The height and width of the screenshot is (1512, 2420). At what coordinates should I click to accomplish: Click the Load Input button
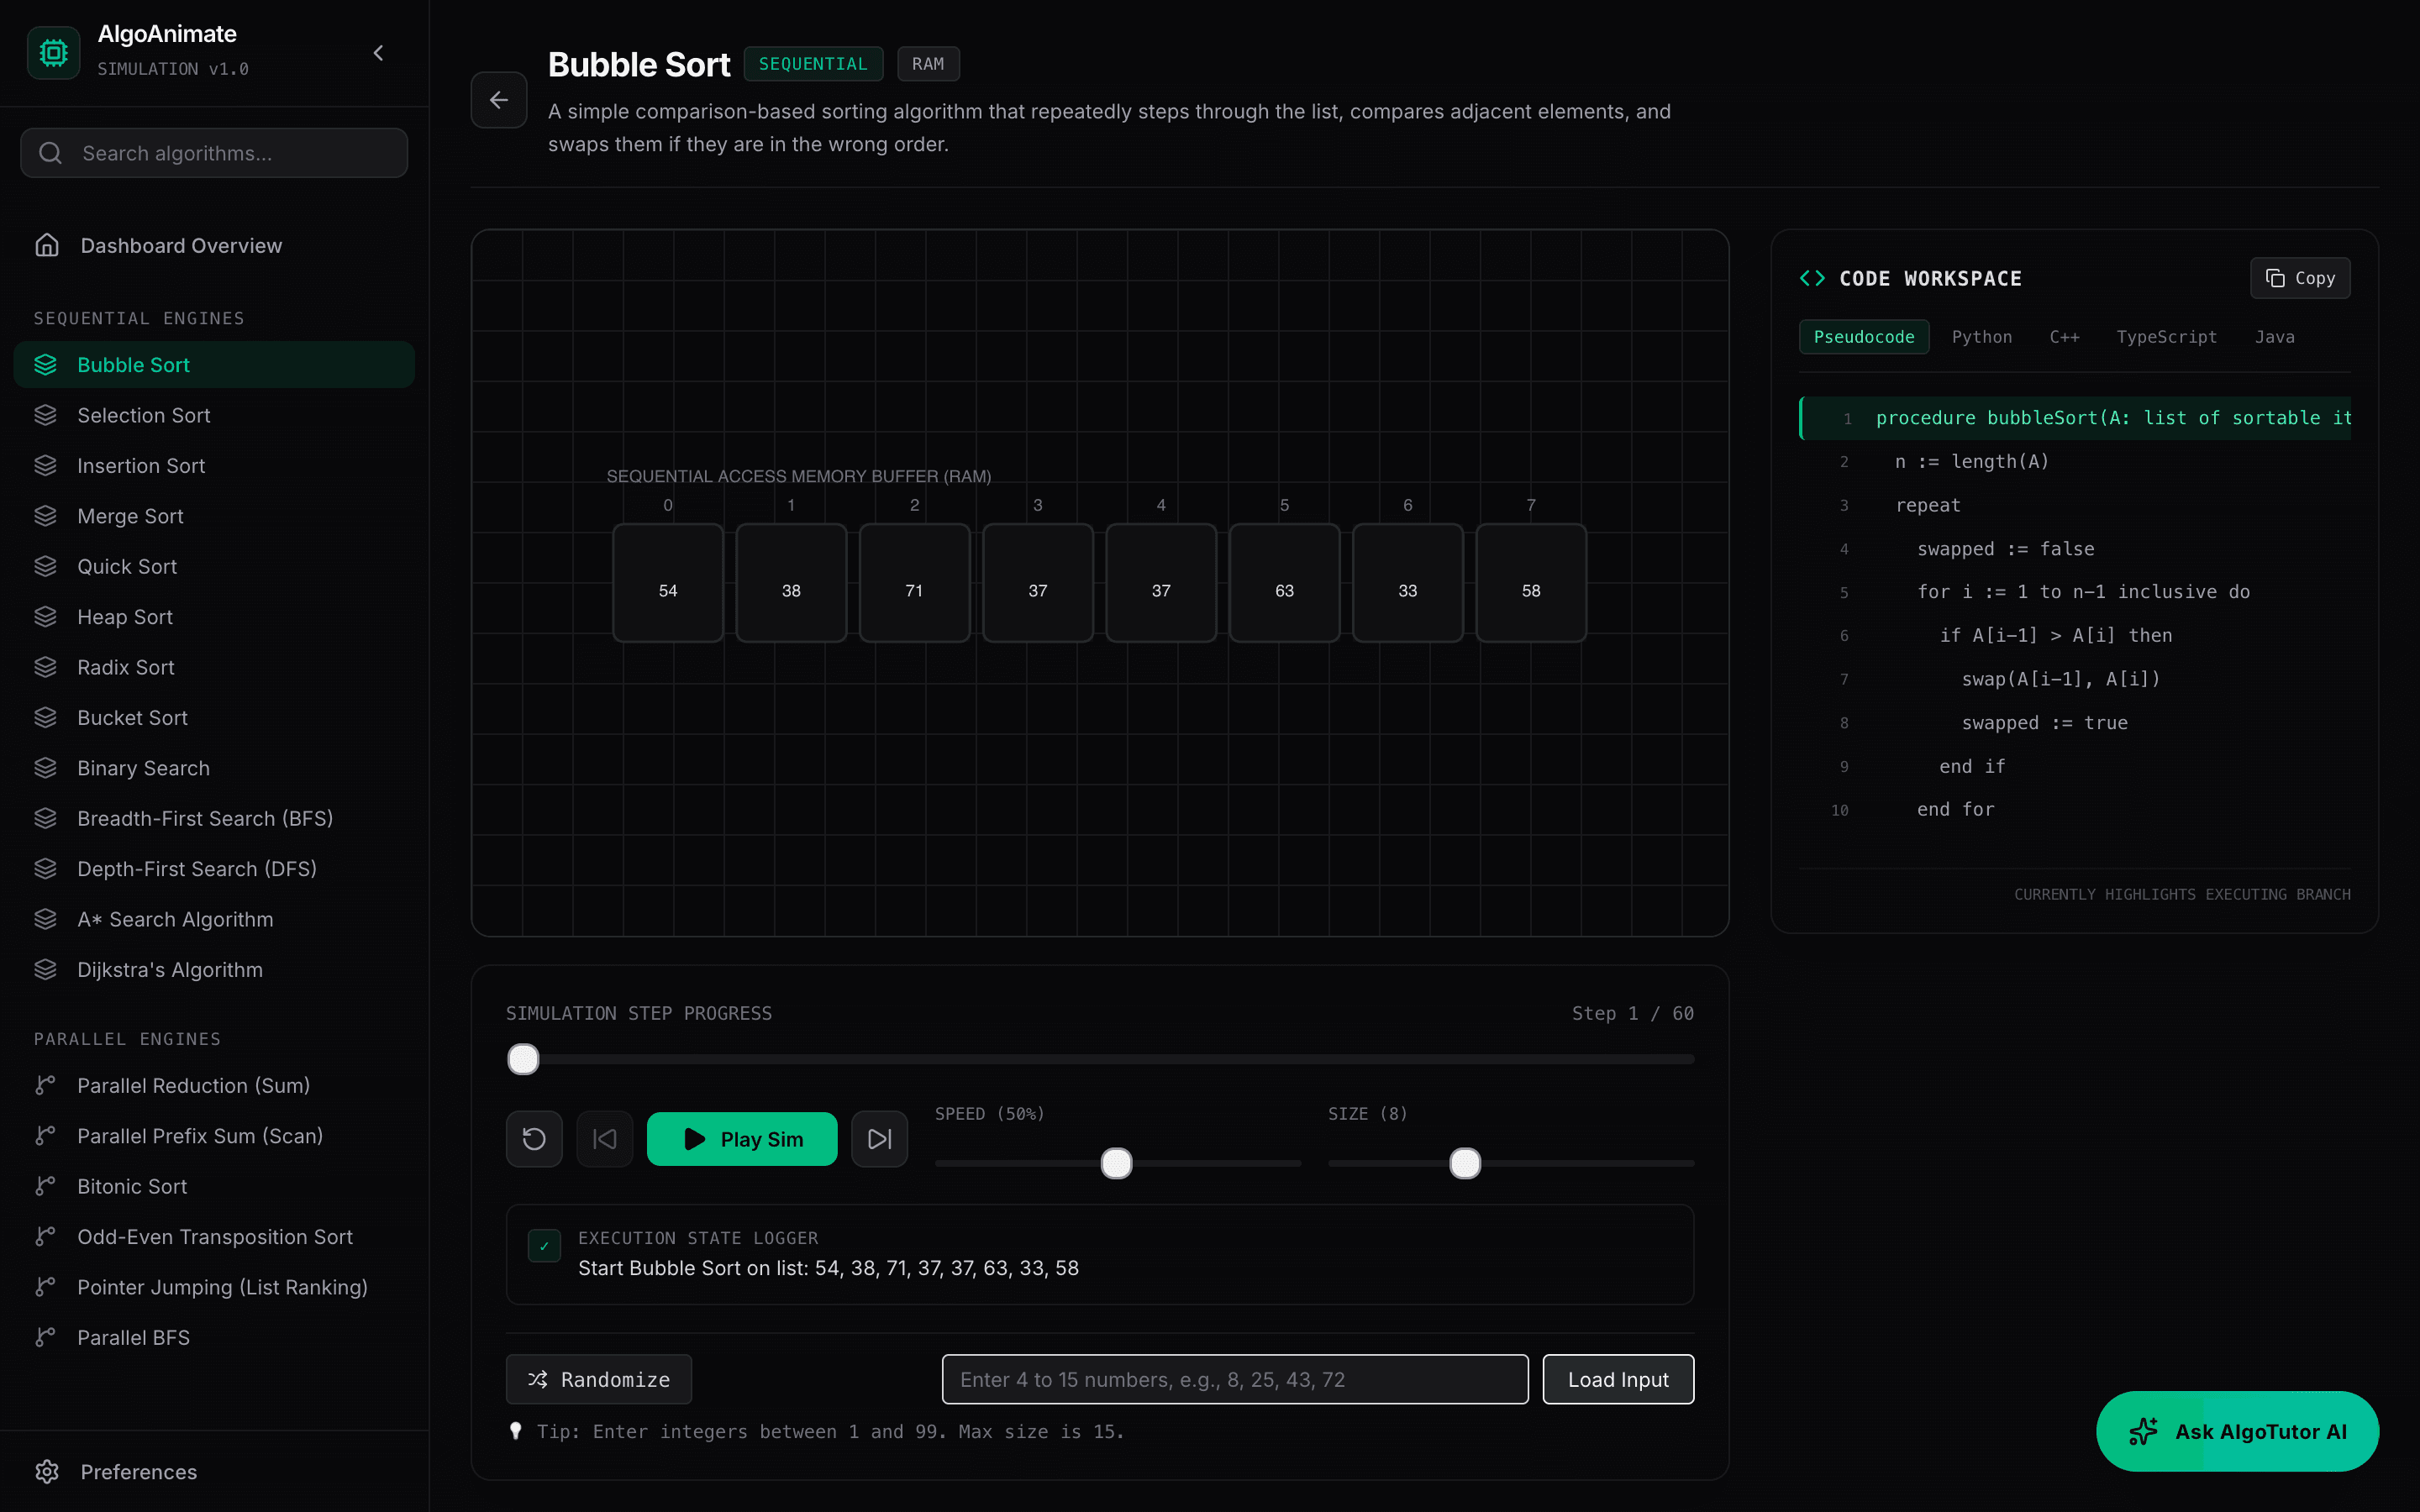(x=1618, y=1379)
